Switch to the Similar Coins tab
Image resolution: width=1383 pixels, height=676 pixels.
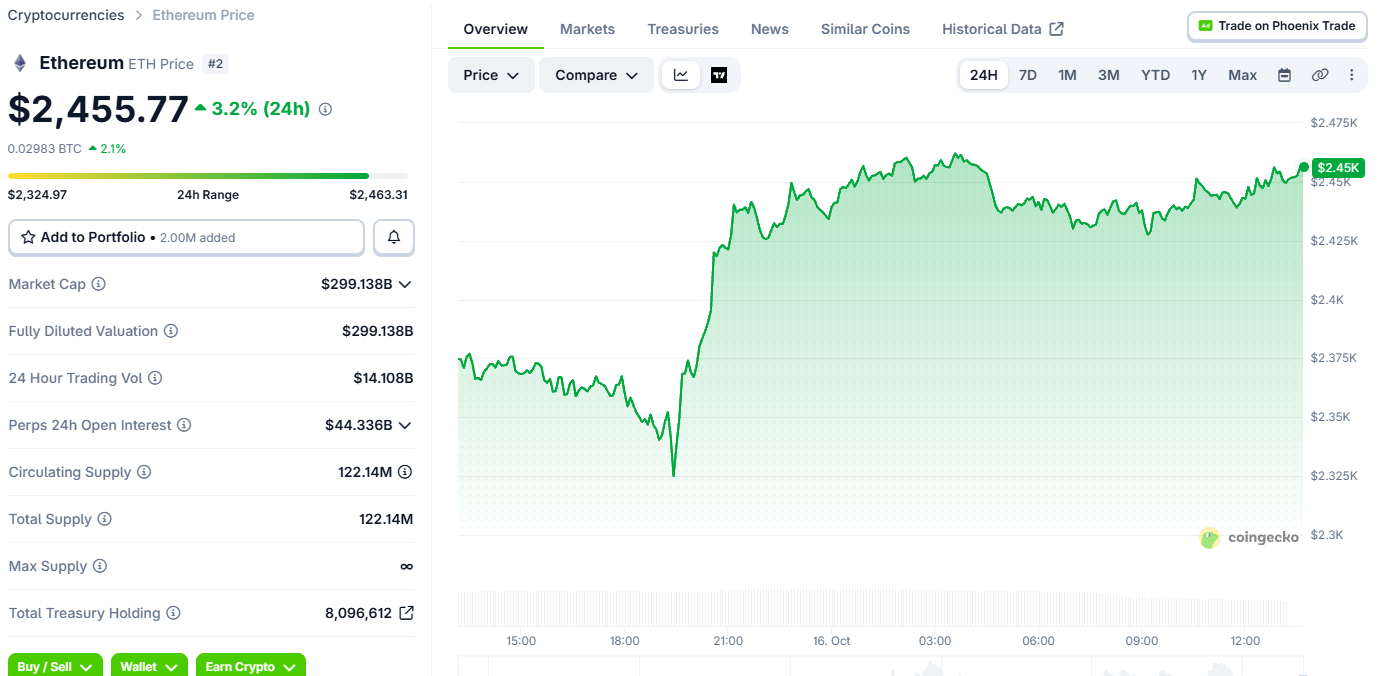(x=866, y=29)
